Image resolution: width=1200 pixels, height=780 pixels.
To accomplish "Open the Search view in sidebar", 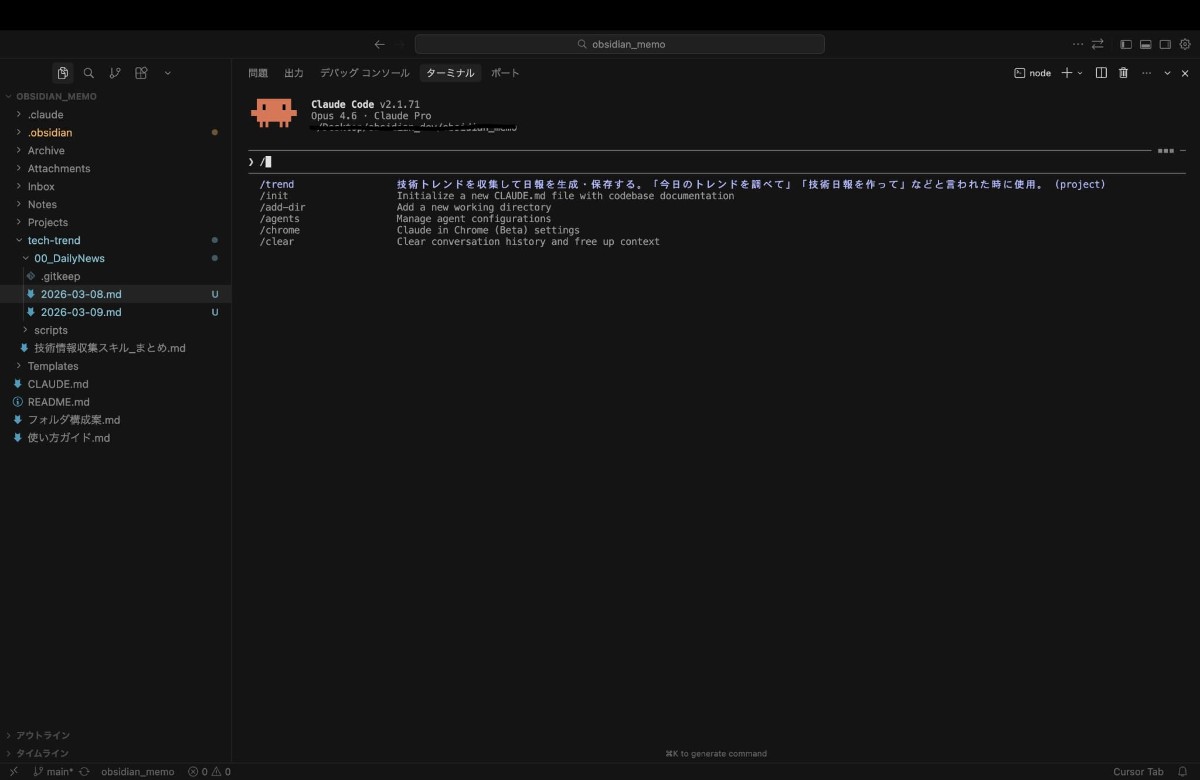I will coord(89,73).
